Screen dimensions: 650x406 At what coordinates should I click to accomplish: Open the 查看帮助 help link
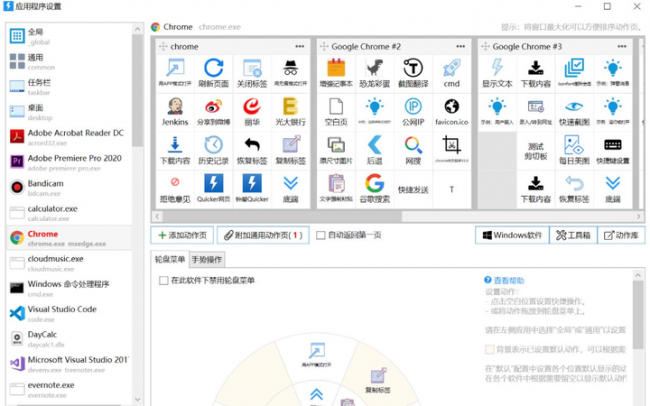[504, 281]
